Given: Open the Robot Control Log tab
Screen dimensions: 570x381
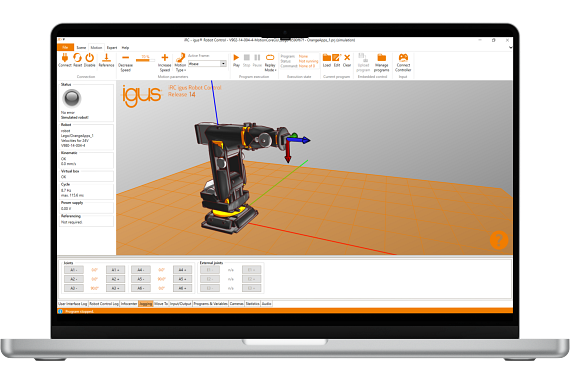Looking at the screenshot, I should (x=104, y=304).
